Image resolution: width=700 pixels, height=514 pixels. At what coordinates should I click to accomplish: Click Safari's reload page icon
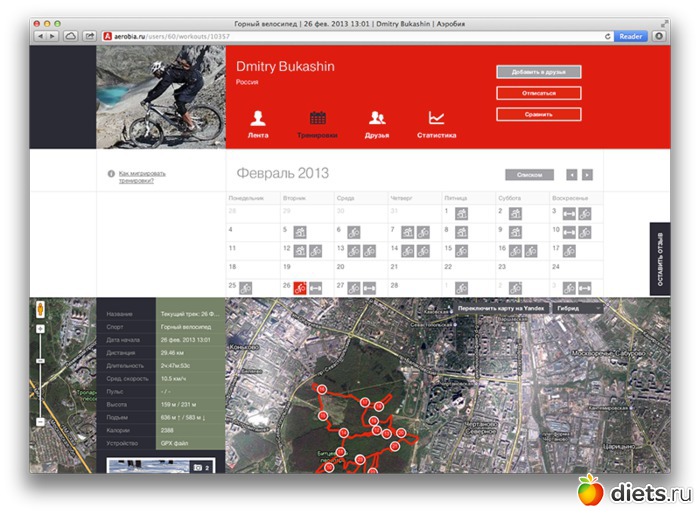point(608,36)
